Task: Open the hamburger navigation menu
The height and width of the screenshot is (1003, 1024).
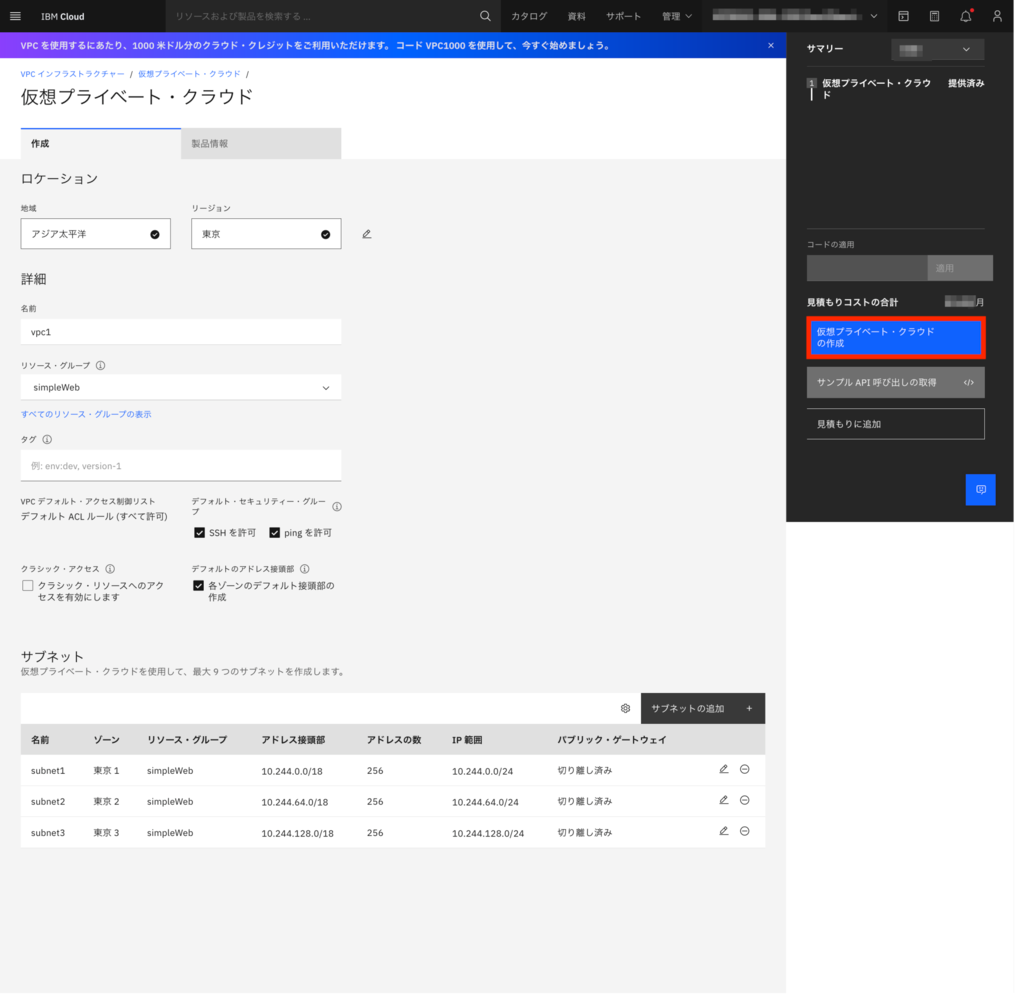Action: coord(16,16)
